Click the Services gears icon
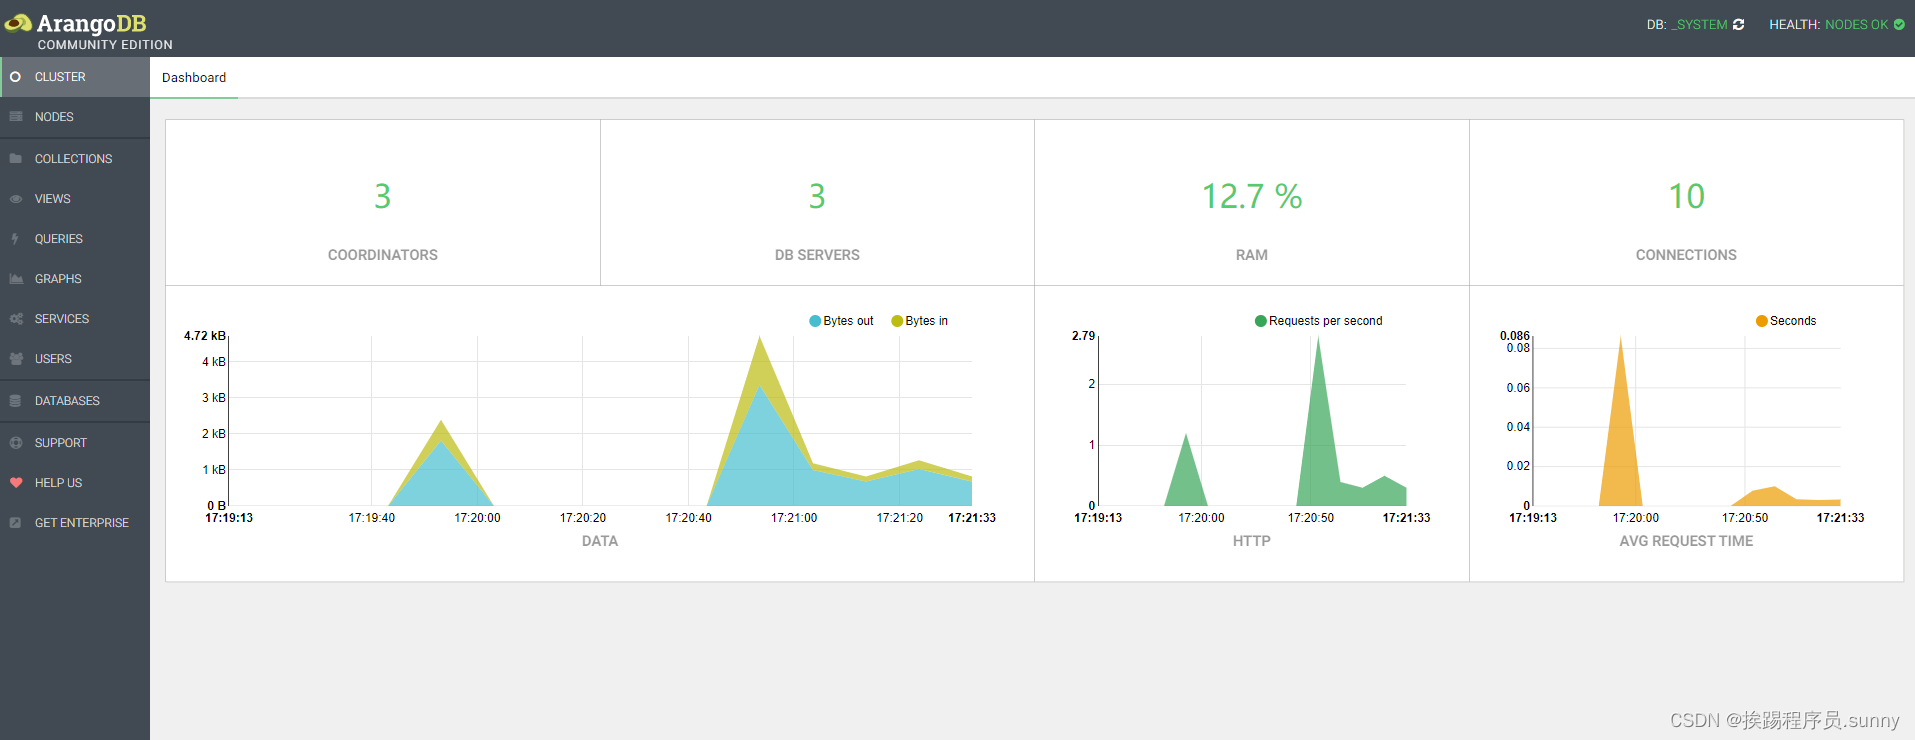 point(16,319)
